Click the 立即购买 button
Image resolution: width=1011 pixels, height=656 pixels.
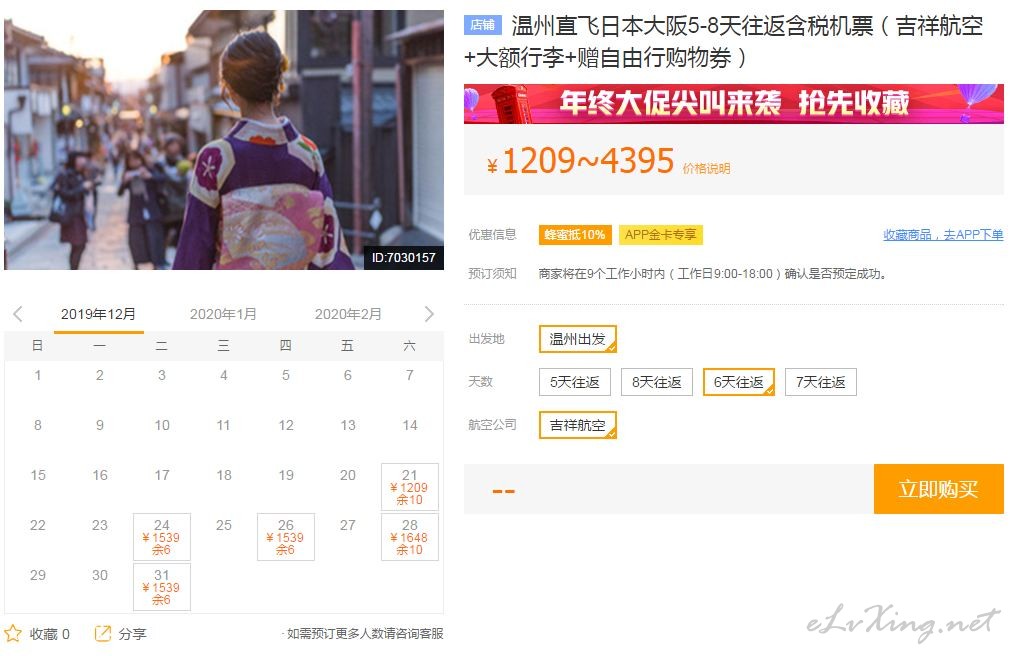click(939, 489)
